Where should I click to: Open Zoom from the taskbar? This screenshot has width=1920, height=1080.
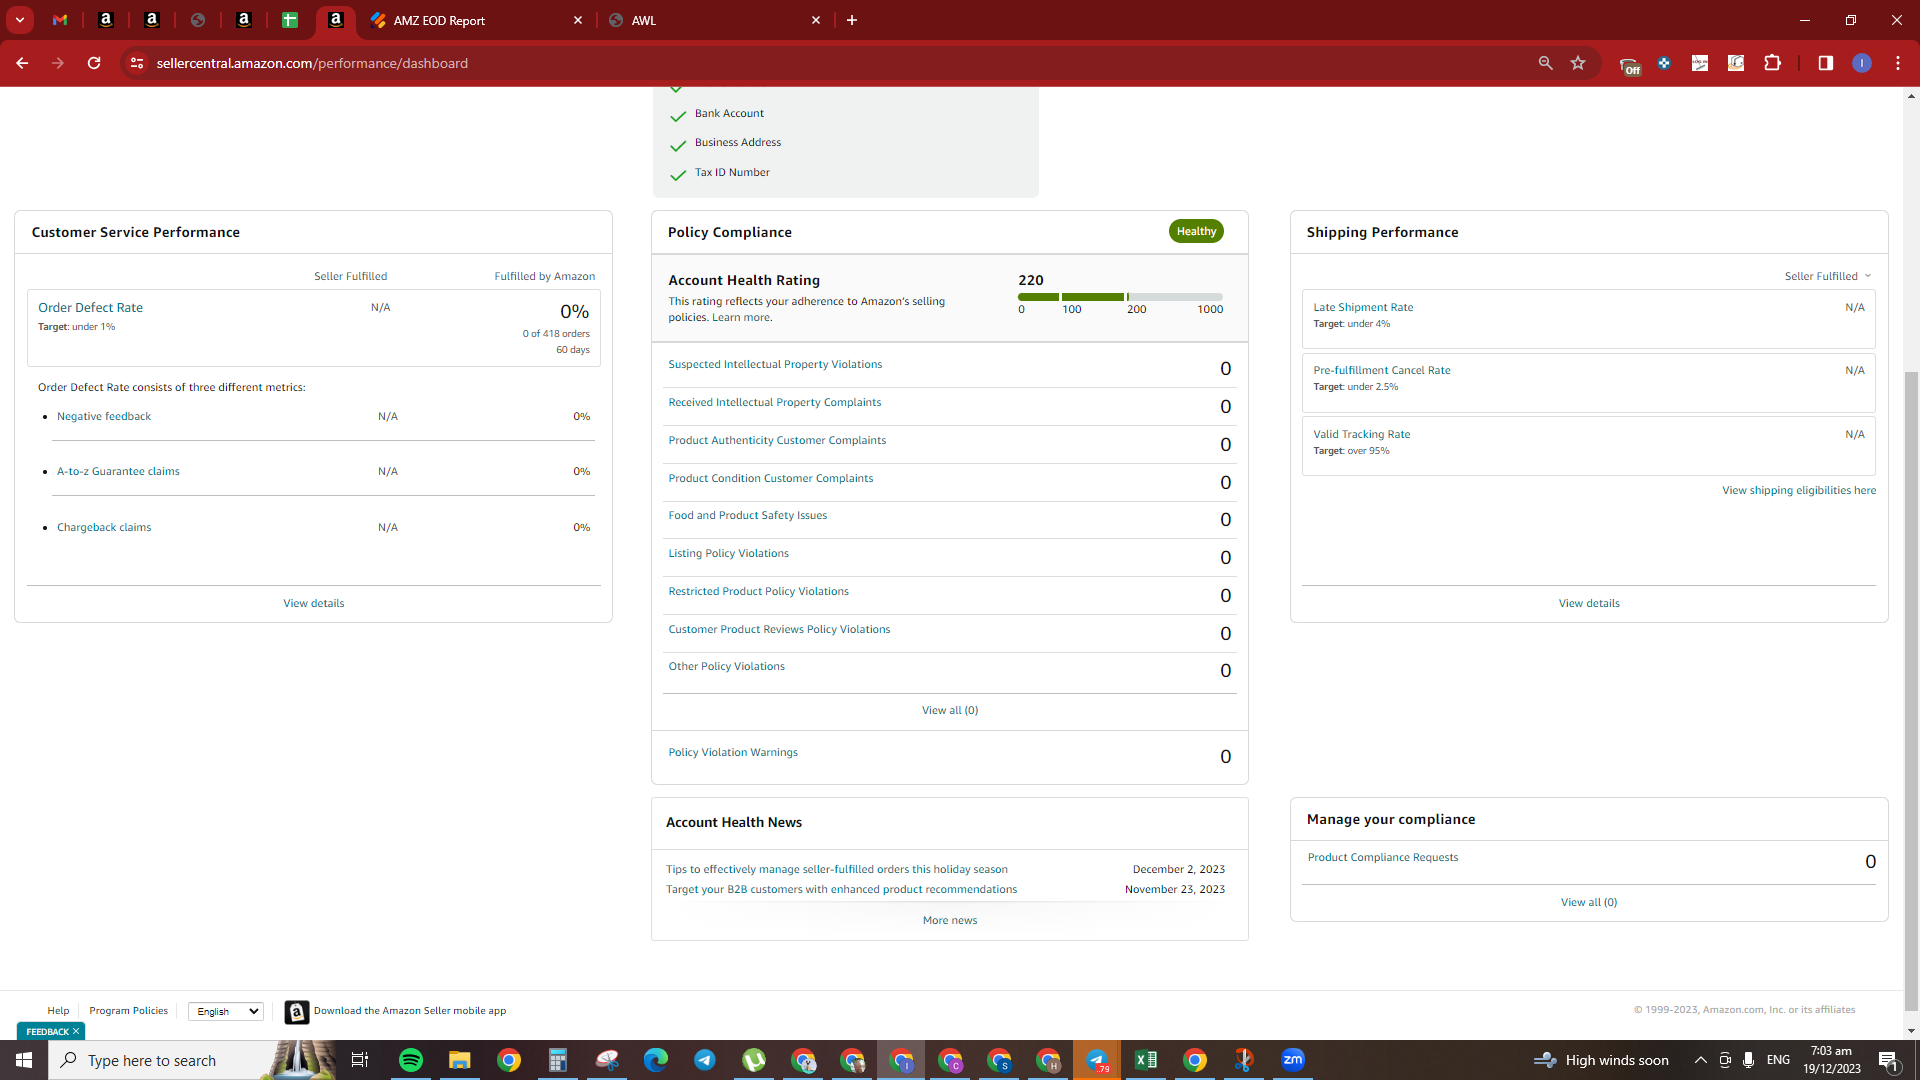coord(1293,1060)
